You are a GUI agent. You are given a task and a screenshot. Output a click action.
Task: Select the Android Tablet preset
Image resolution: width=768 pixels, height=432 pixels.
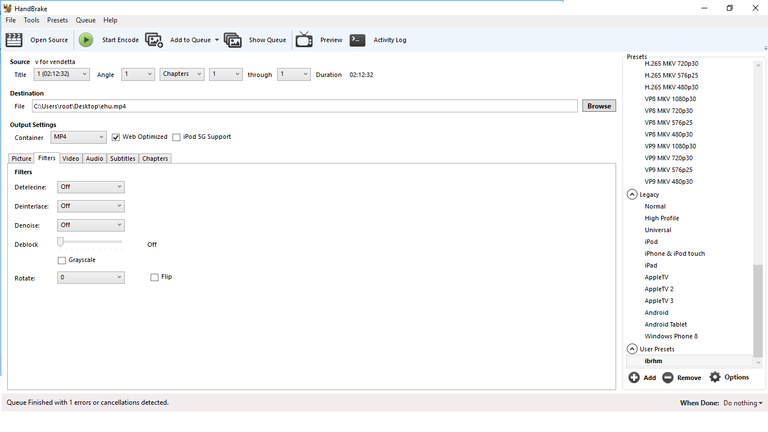pyautogui.click(x=666, y=324)
